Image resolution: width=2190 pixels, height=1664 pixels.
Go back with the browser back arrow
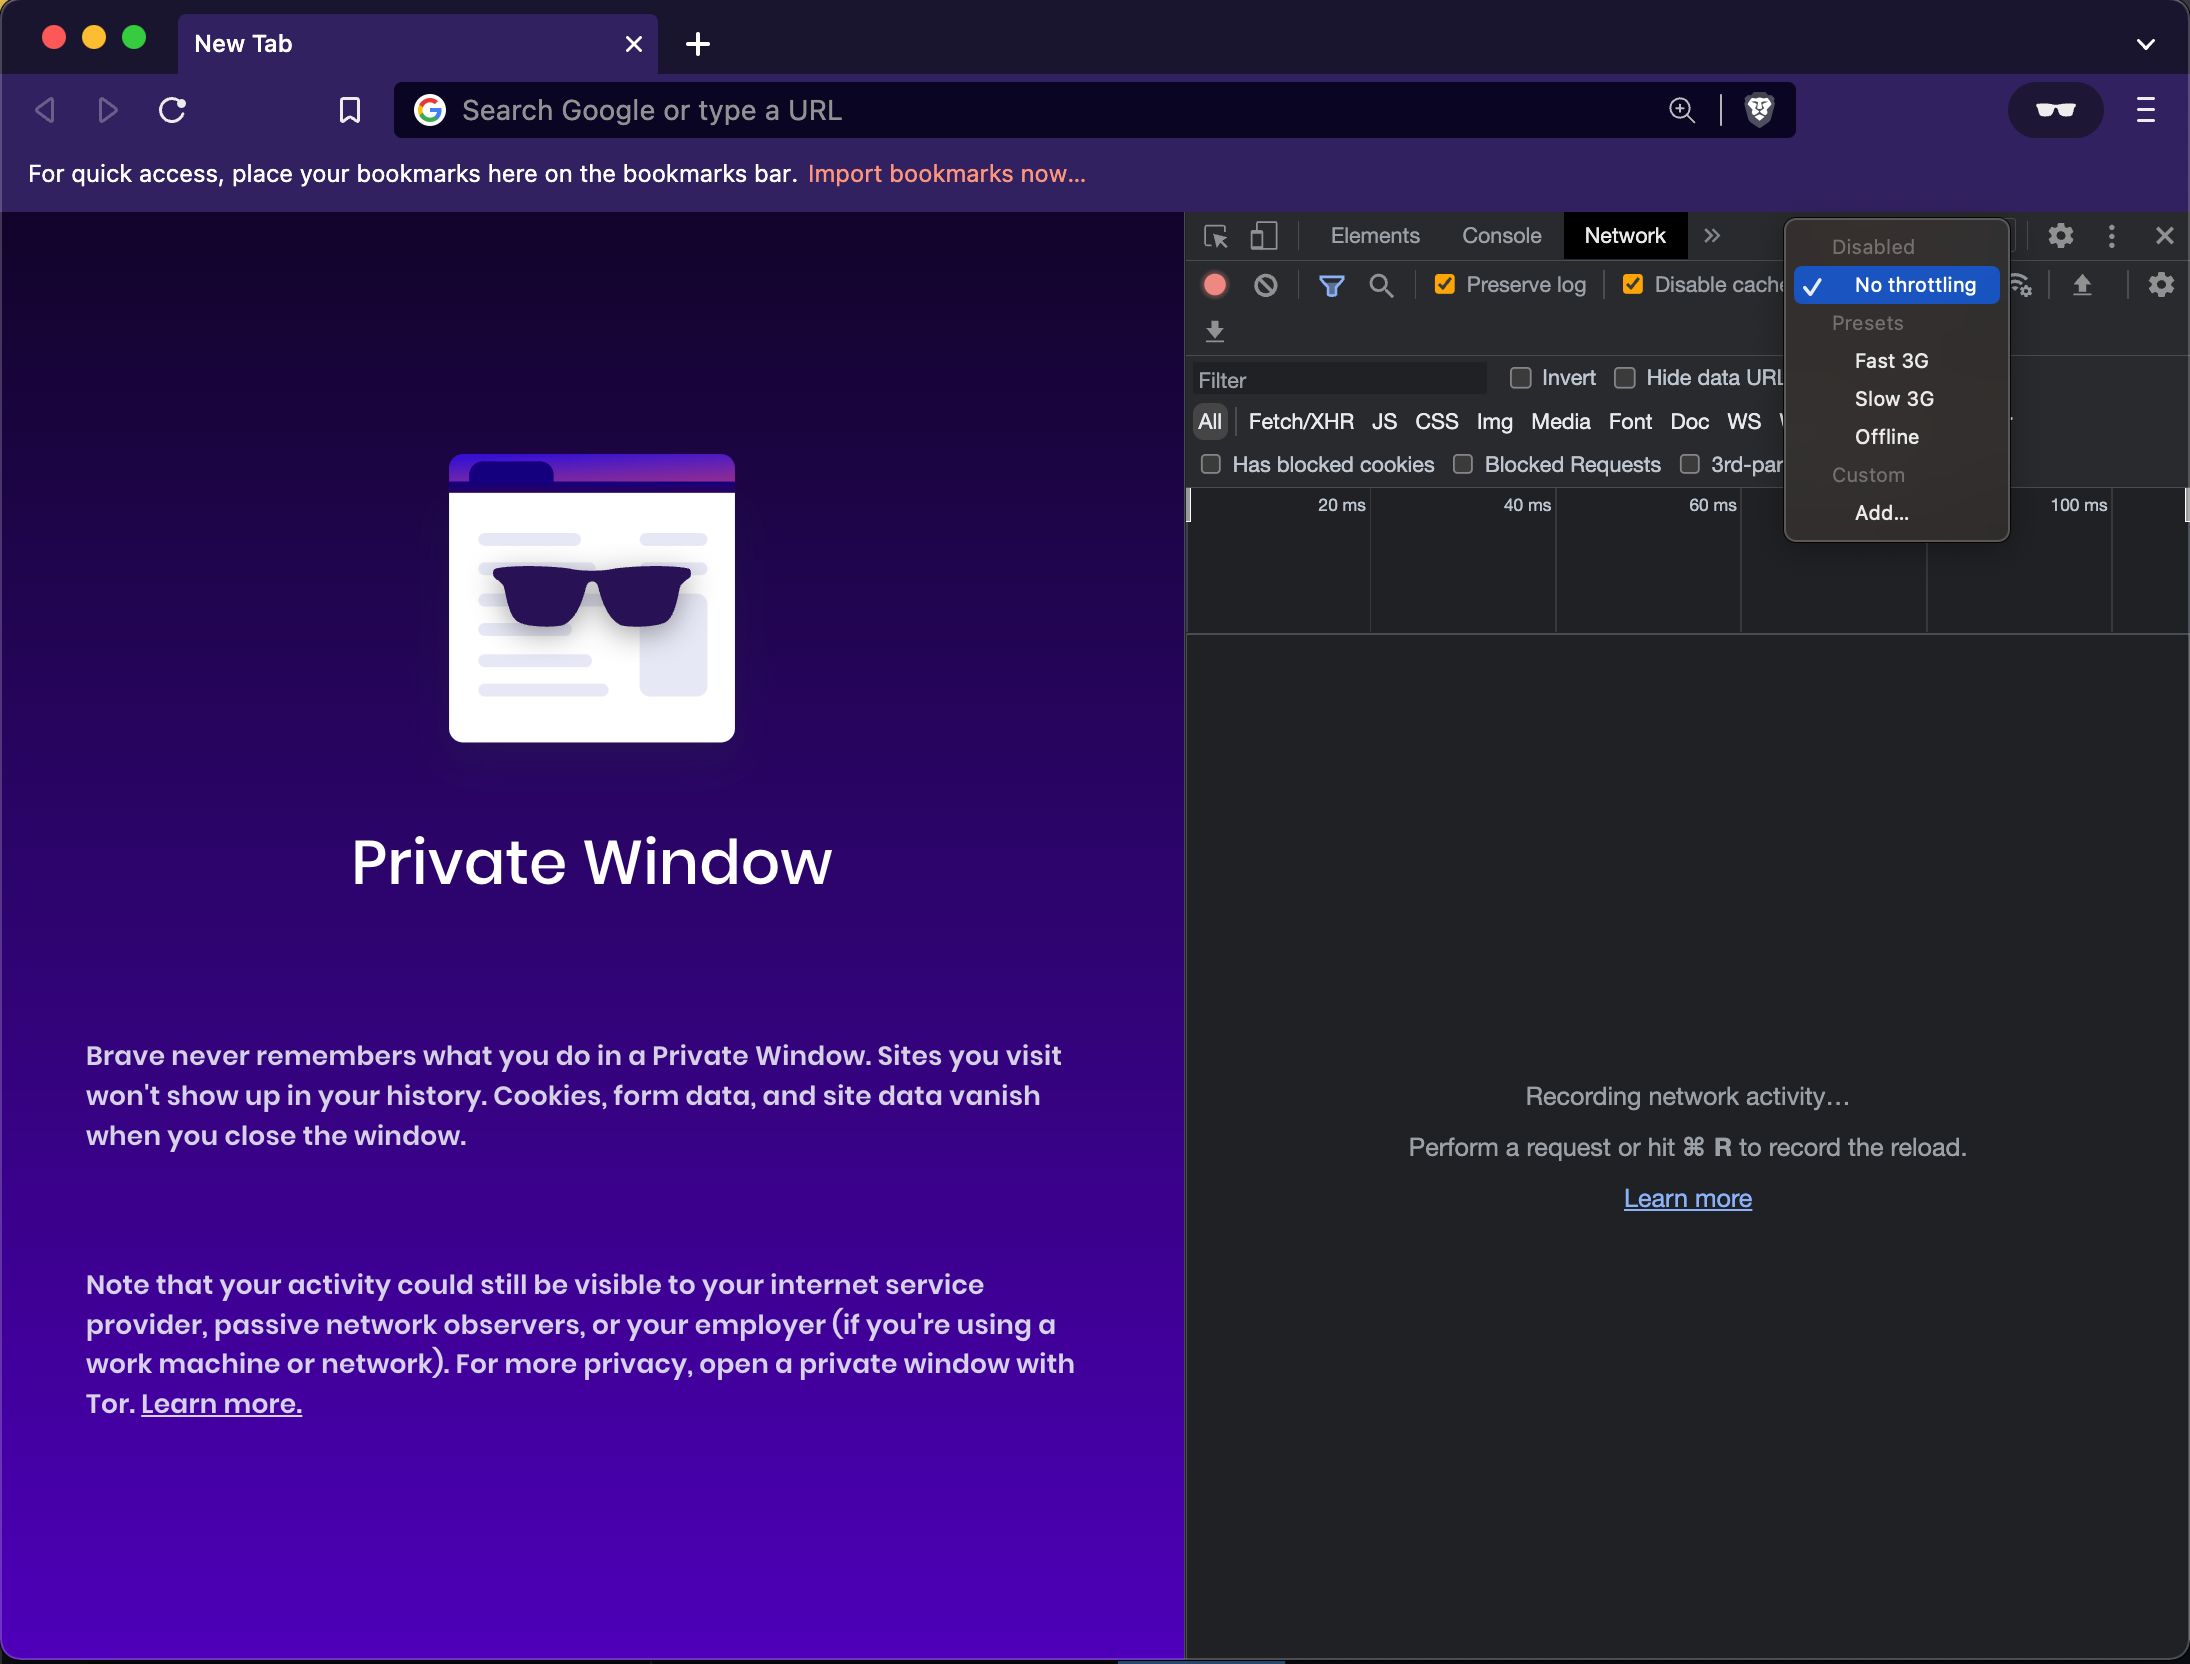coord(45,110)
